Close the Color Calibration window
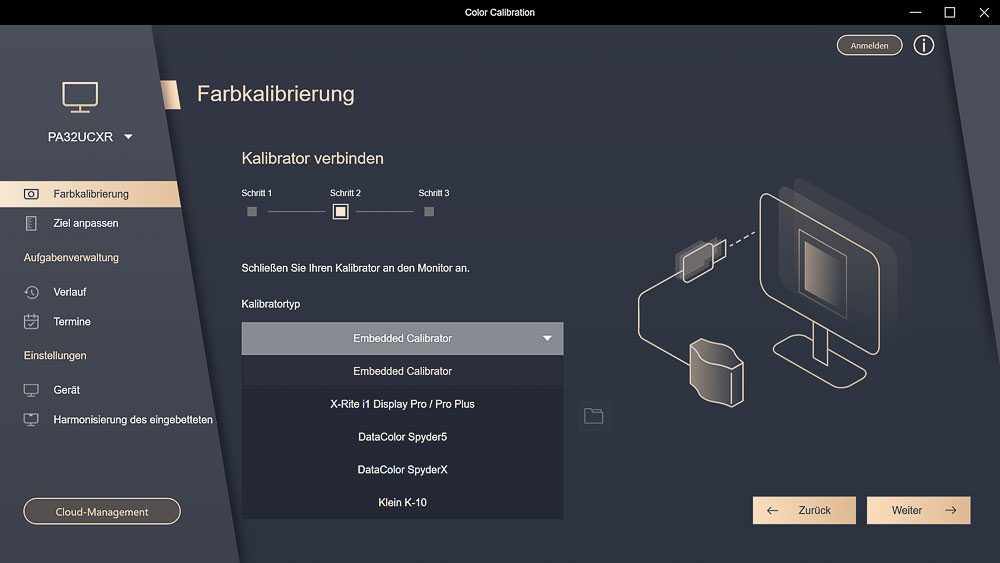This screenshot has height=563, width=1000. point(984,12)
